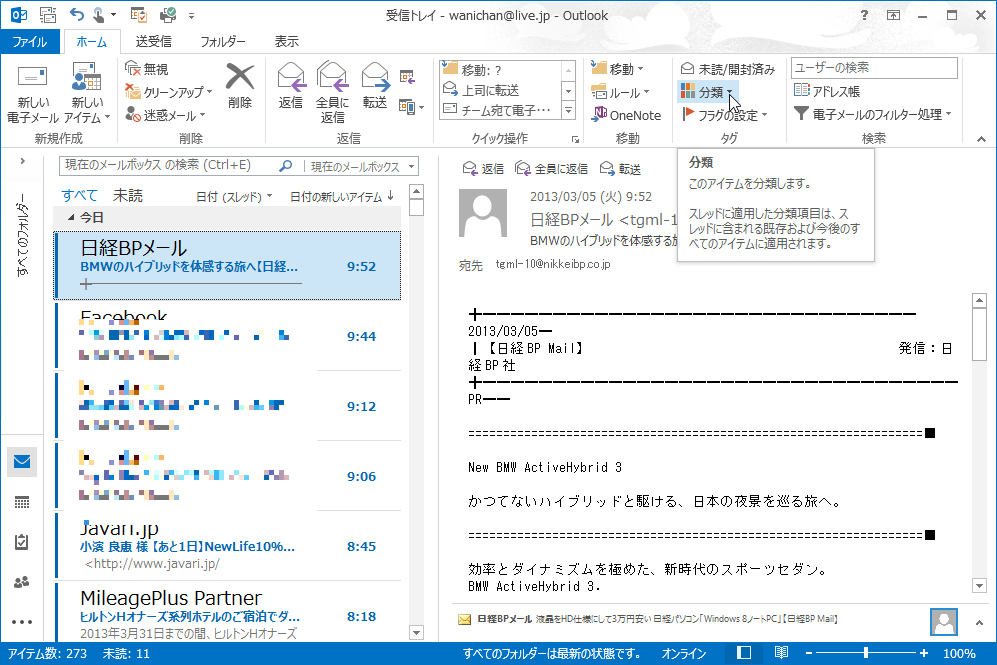
Task: Switch to People view in navigation
Action: click(x=22, y=582)
